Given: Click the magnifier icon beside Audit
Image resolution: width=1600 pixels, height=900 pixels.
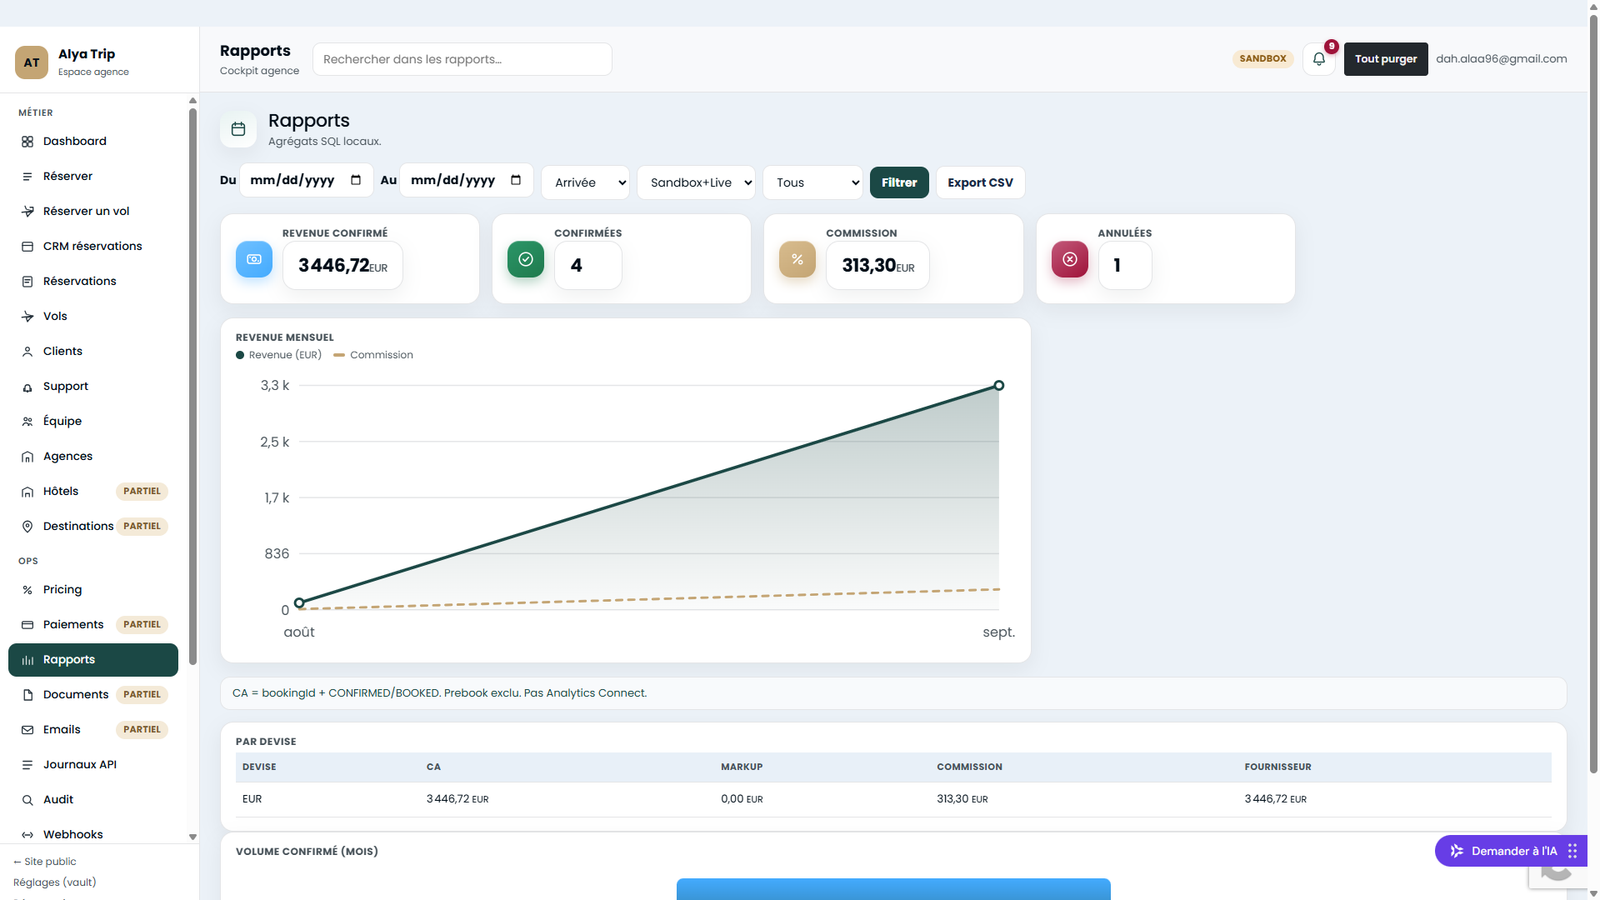Looking at the screenshot, I should click(28, 800).
